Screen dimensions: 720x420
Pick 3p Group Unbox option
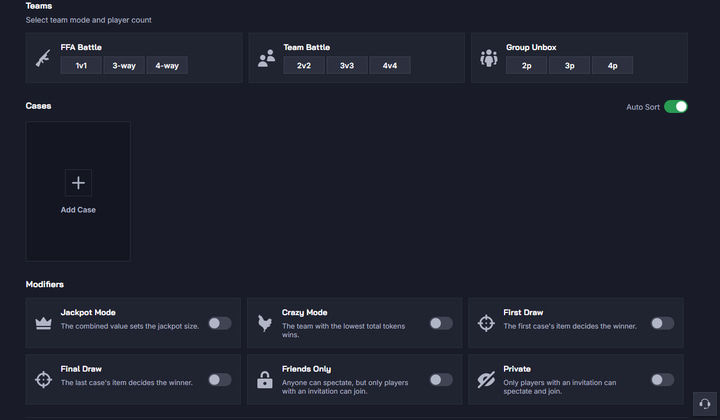point(569,66)
